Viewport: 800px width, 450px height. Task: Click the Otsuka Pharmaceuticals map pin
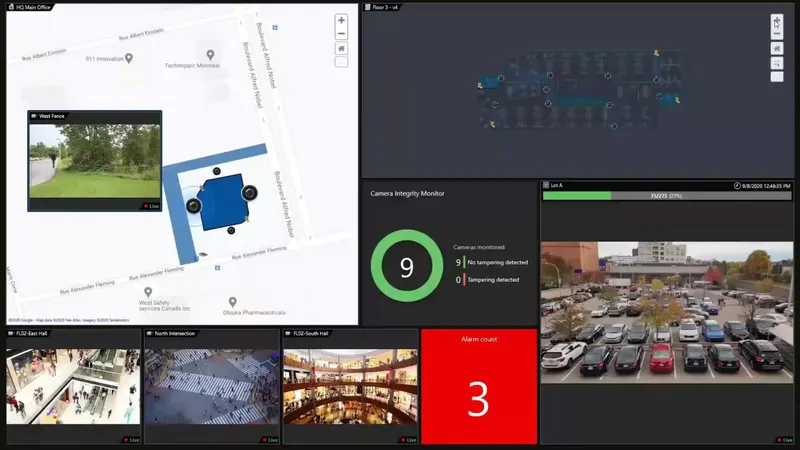coord(233,302)
